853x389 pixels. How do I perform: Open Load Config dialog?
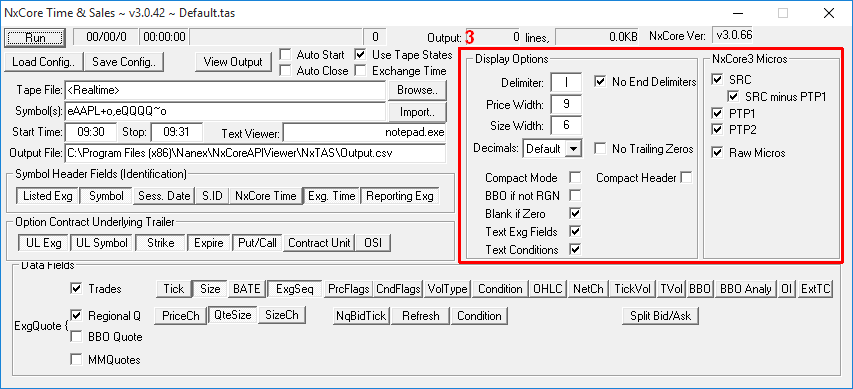pos(43,61)
